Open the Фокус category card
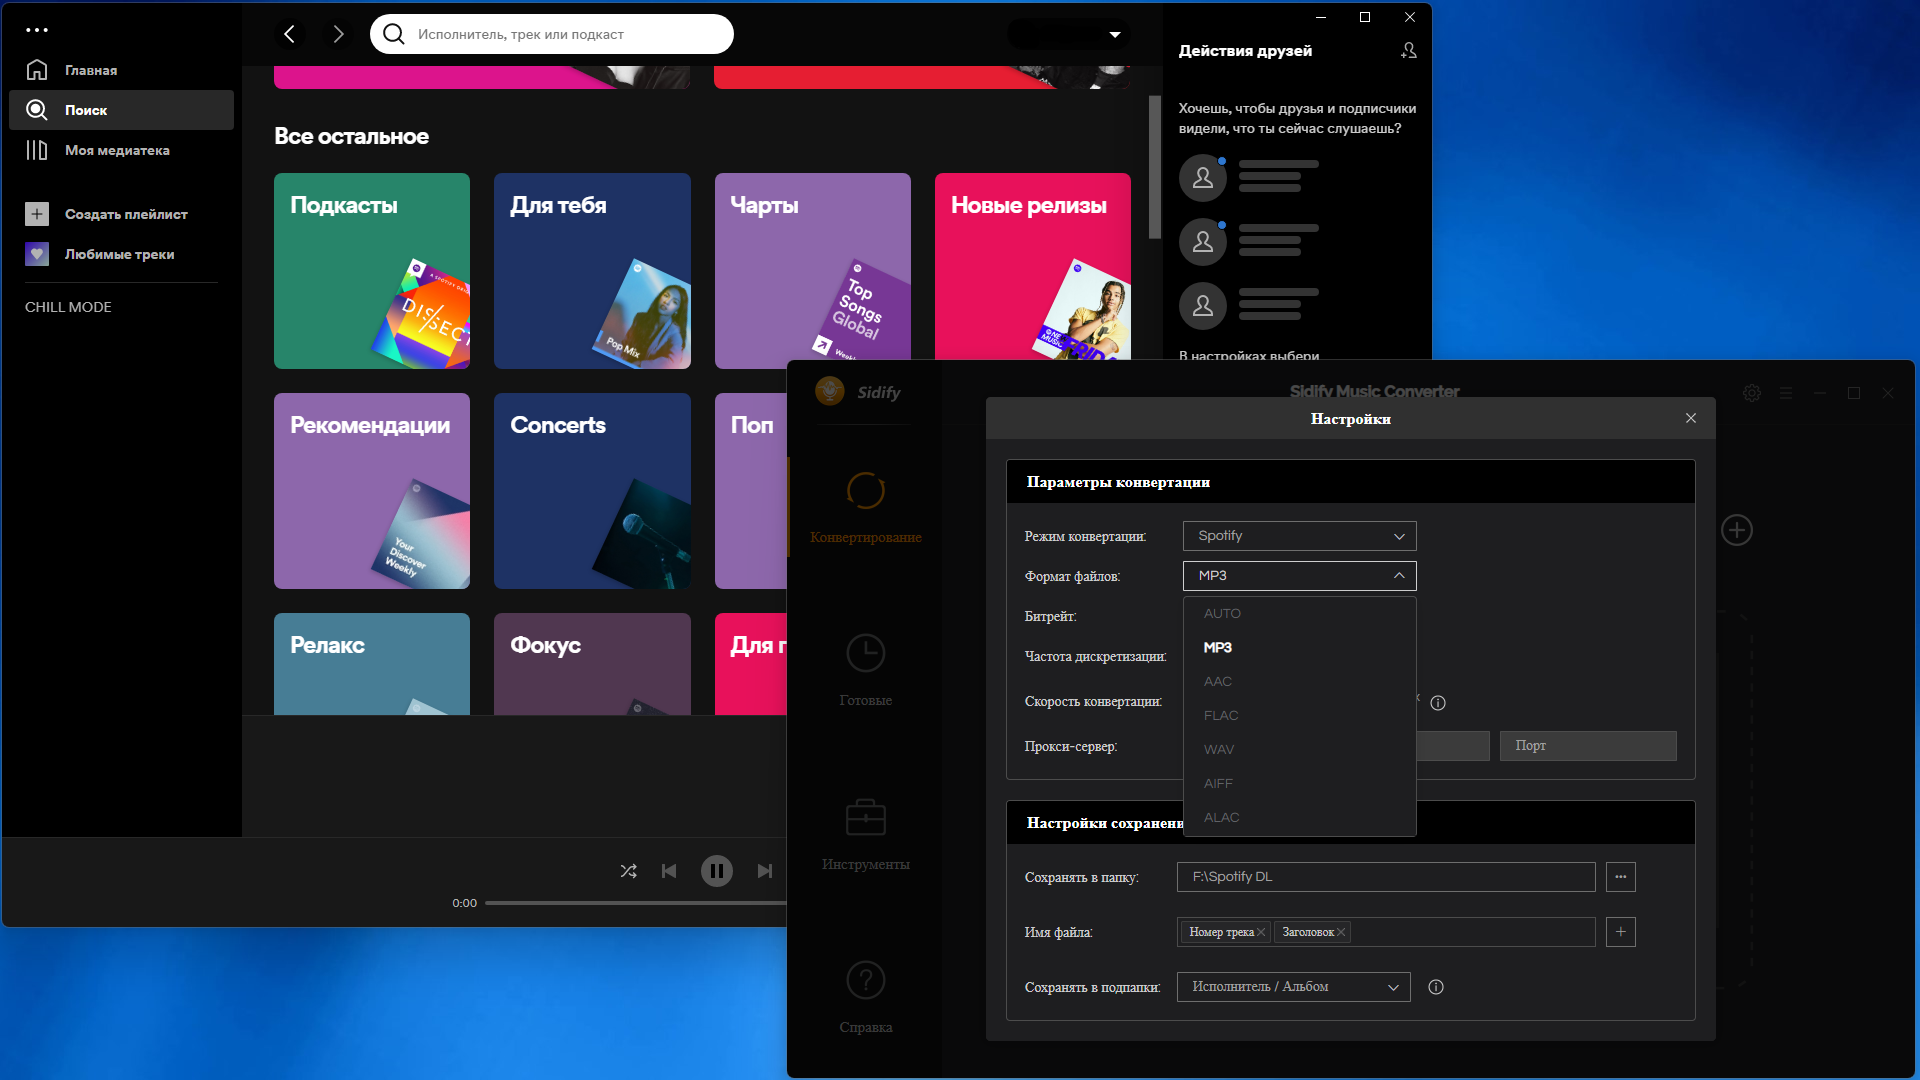1920x1080 pixels. (x=592, y=664)
